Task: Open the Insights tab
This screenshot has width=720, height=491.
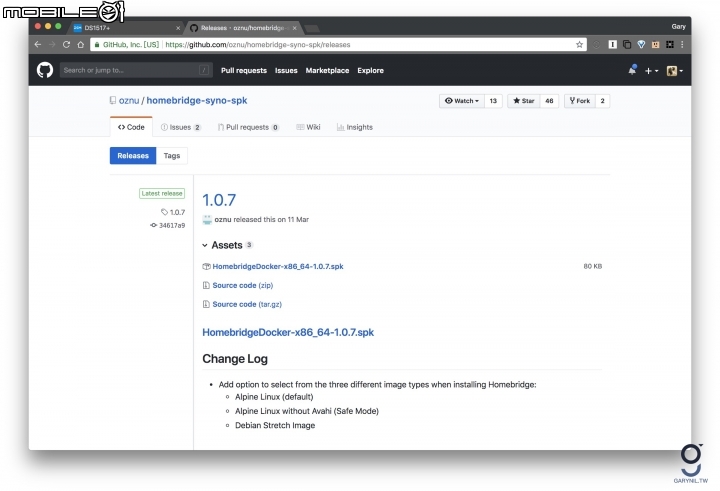Action: coord(354,127)
